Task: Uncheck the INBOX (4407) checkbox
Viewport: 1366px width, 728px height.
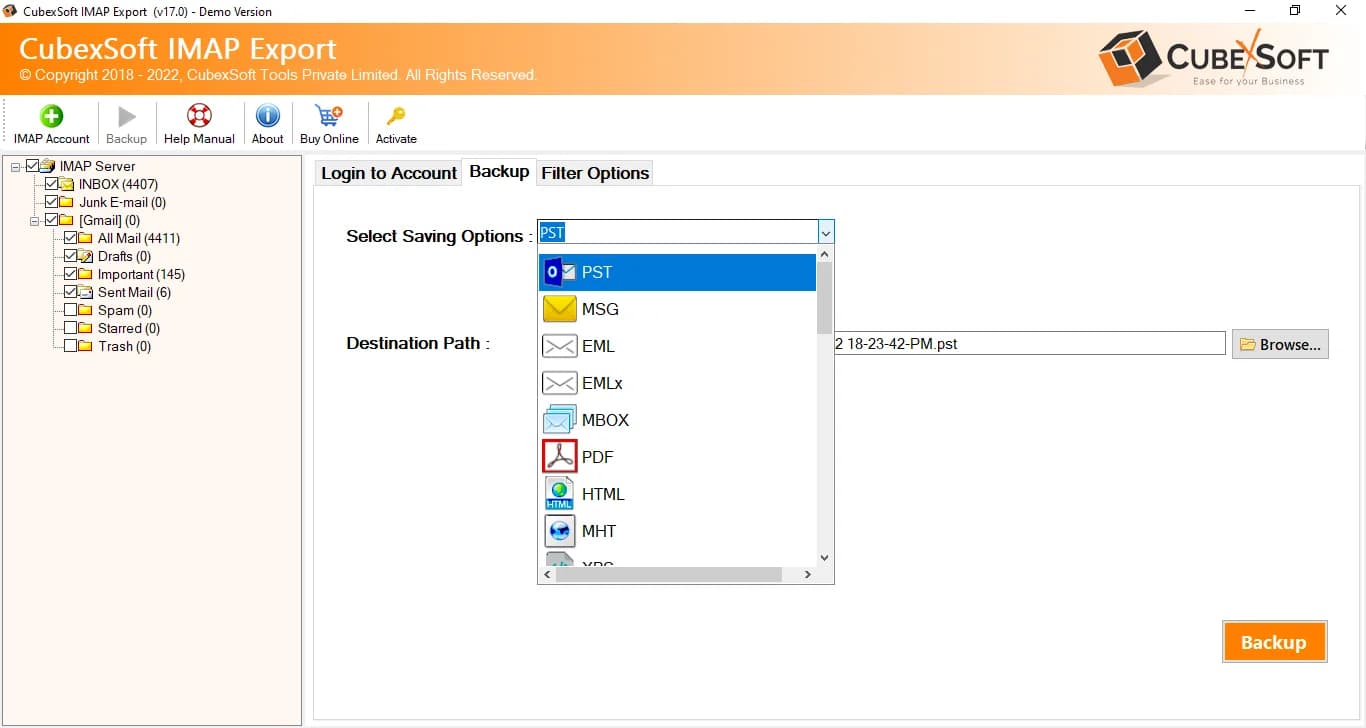Action: pos(52,184)
